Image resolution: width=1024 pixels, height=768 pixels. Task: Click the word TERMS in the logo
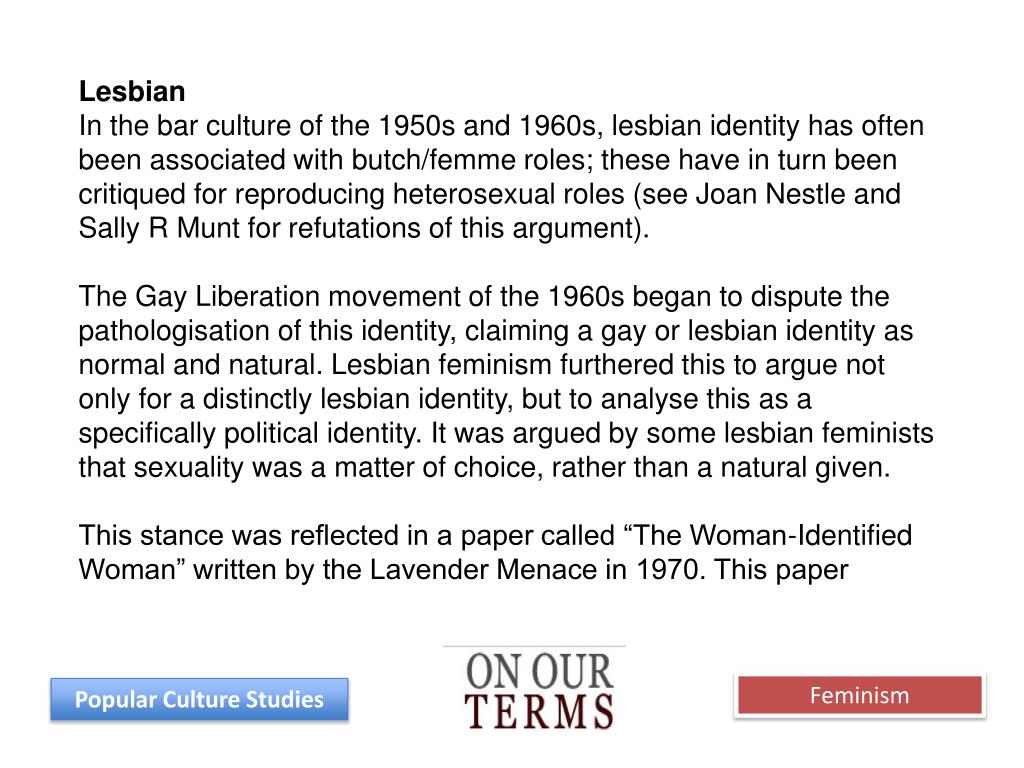click(539, 712)
